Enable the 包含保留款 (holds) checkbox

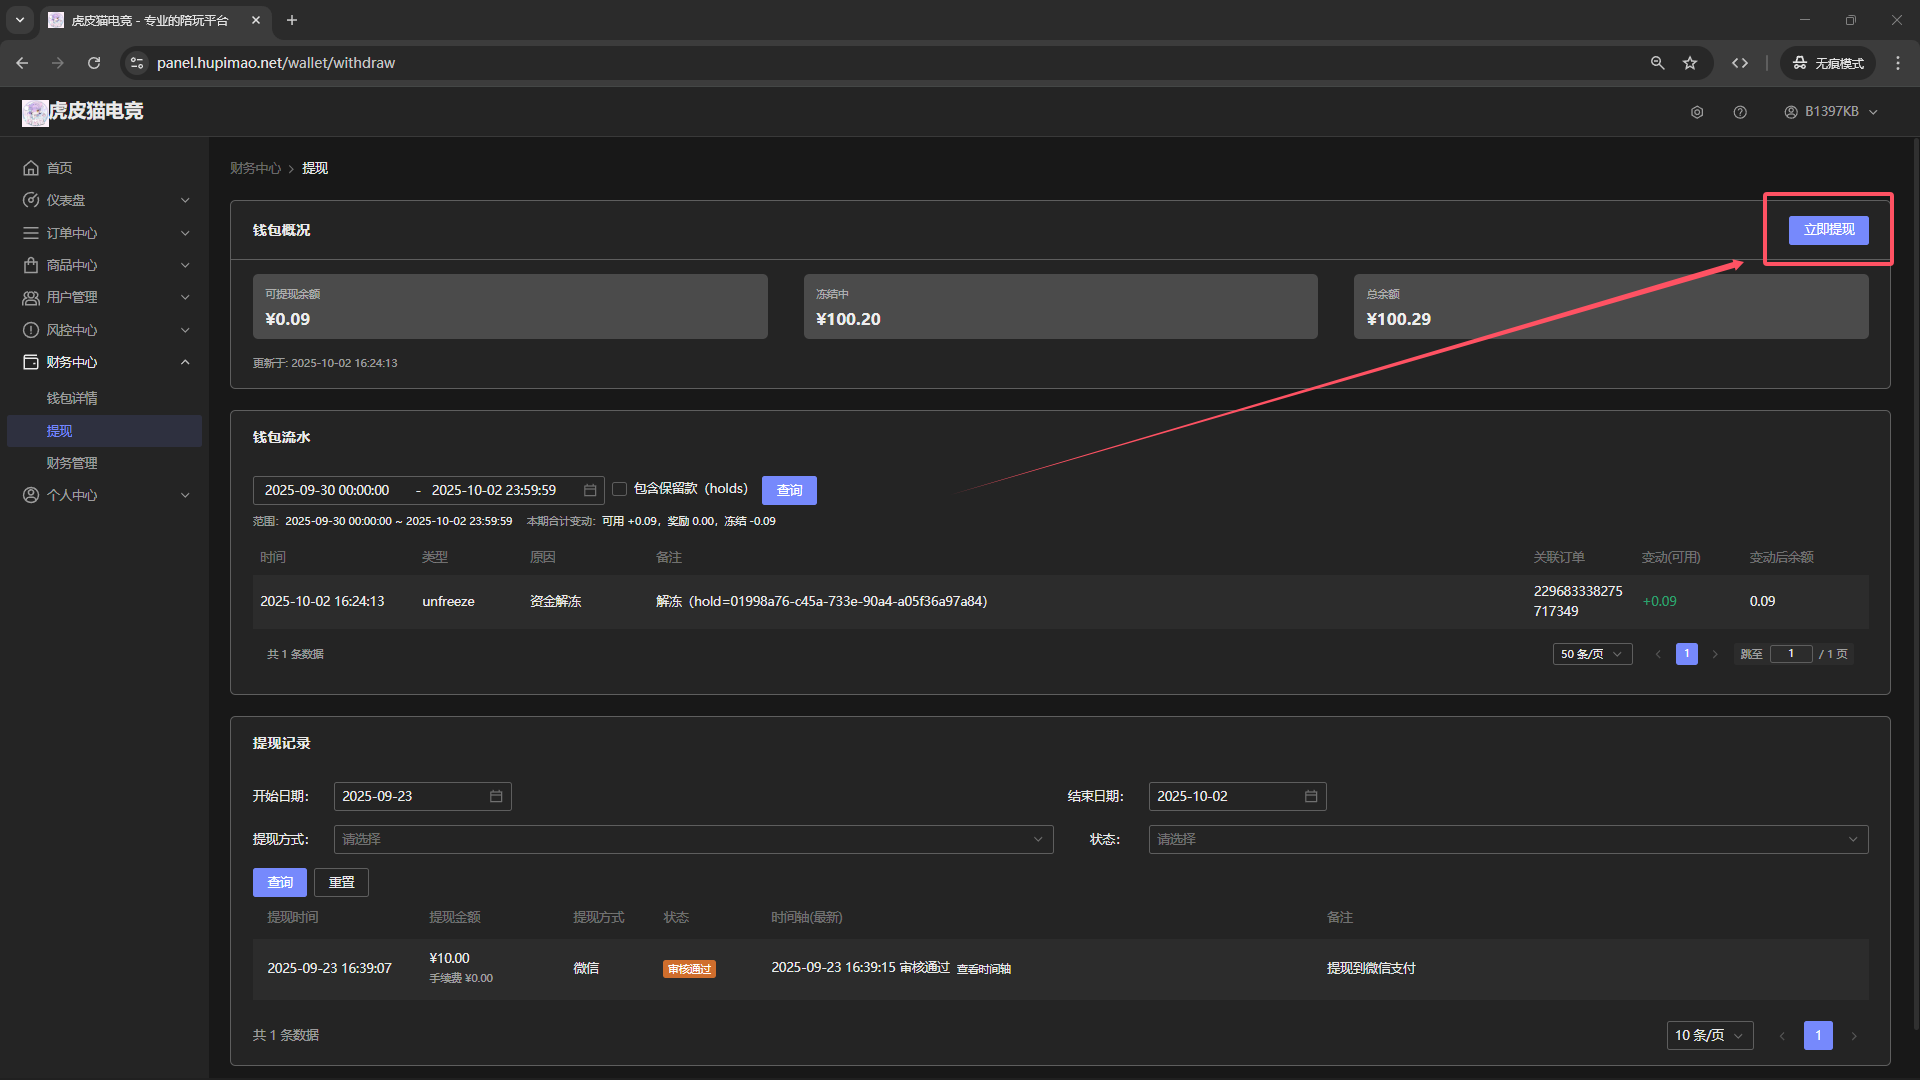[620, 489]
